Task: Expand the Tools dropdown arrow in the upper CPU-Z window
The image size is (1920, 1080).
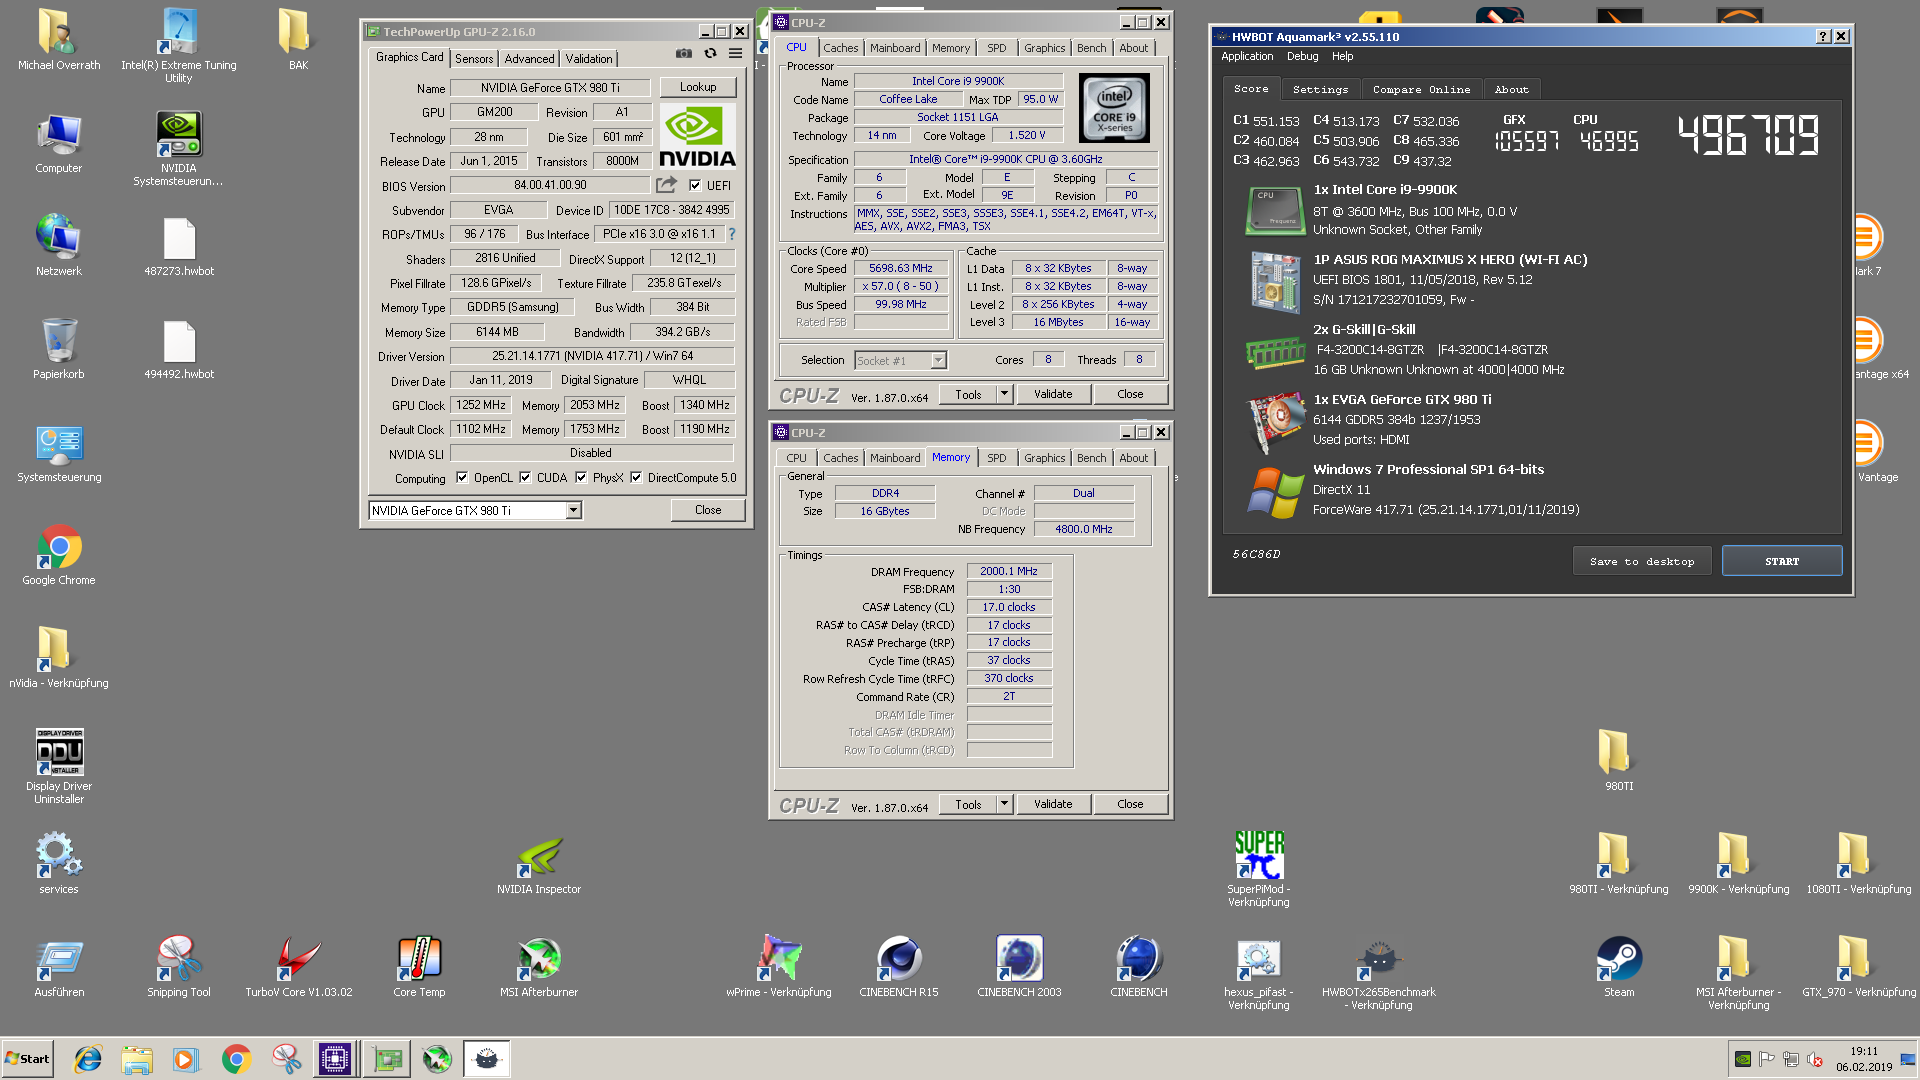Action: point(1004,394)
